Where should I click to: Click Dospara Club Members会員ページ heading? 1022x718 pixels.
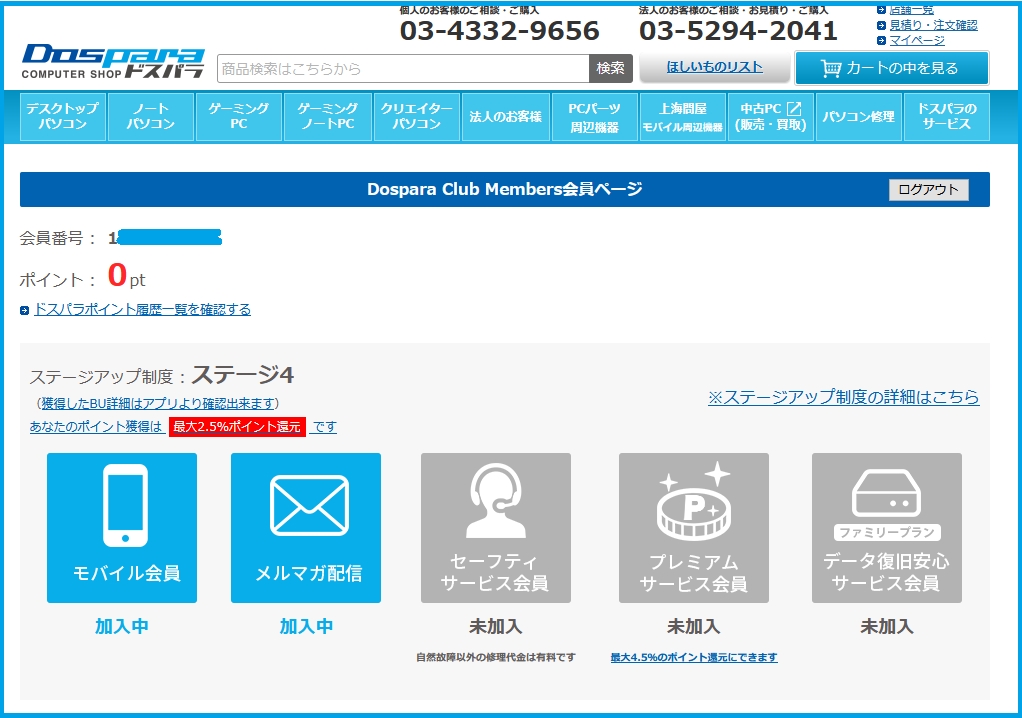pos(504,190)
